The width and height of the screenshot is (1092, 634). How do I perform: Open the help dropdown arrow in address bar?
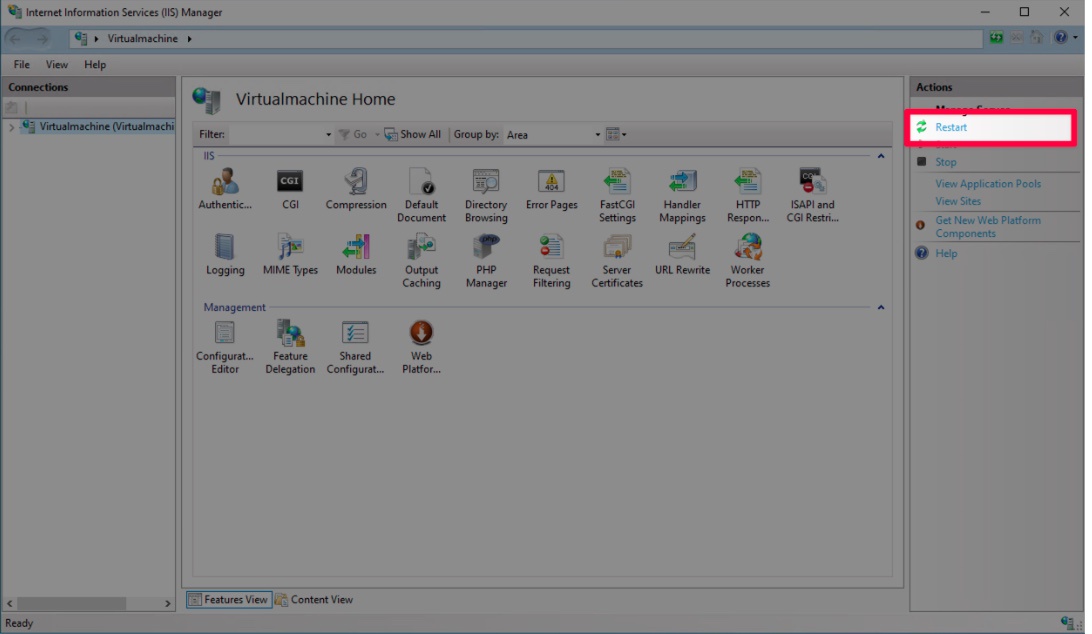coord(1075,38)
